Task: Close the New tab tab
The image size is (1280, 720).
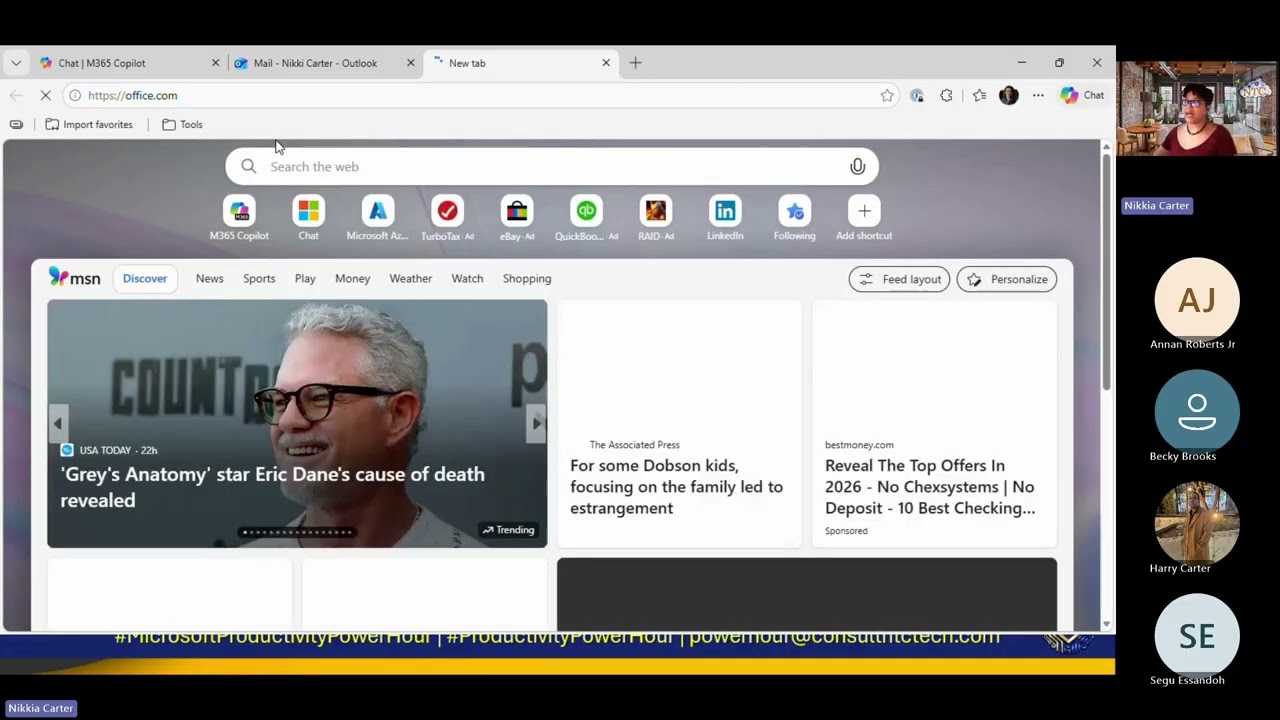Action: coord(606,63)
